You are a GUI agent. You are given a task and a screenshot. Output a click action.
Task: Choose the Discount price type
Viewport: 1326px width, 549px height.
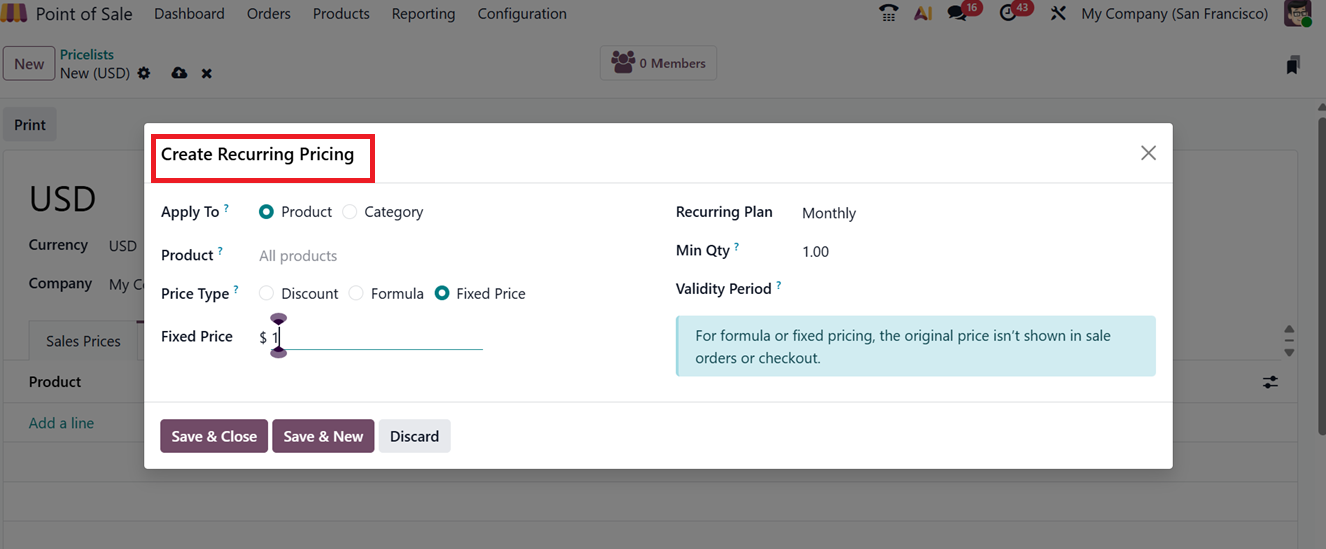(x=267, y=294)
